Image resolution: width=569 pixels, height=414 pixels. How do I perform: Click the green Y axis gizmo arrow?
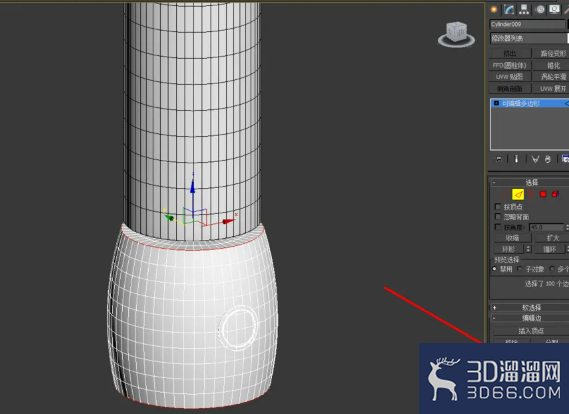coord(168,217)
